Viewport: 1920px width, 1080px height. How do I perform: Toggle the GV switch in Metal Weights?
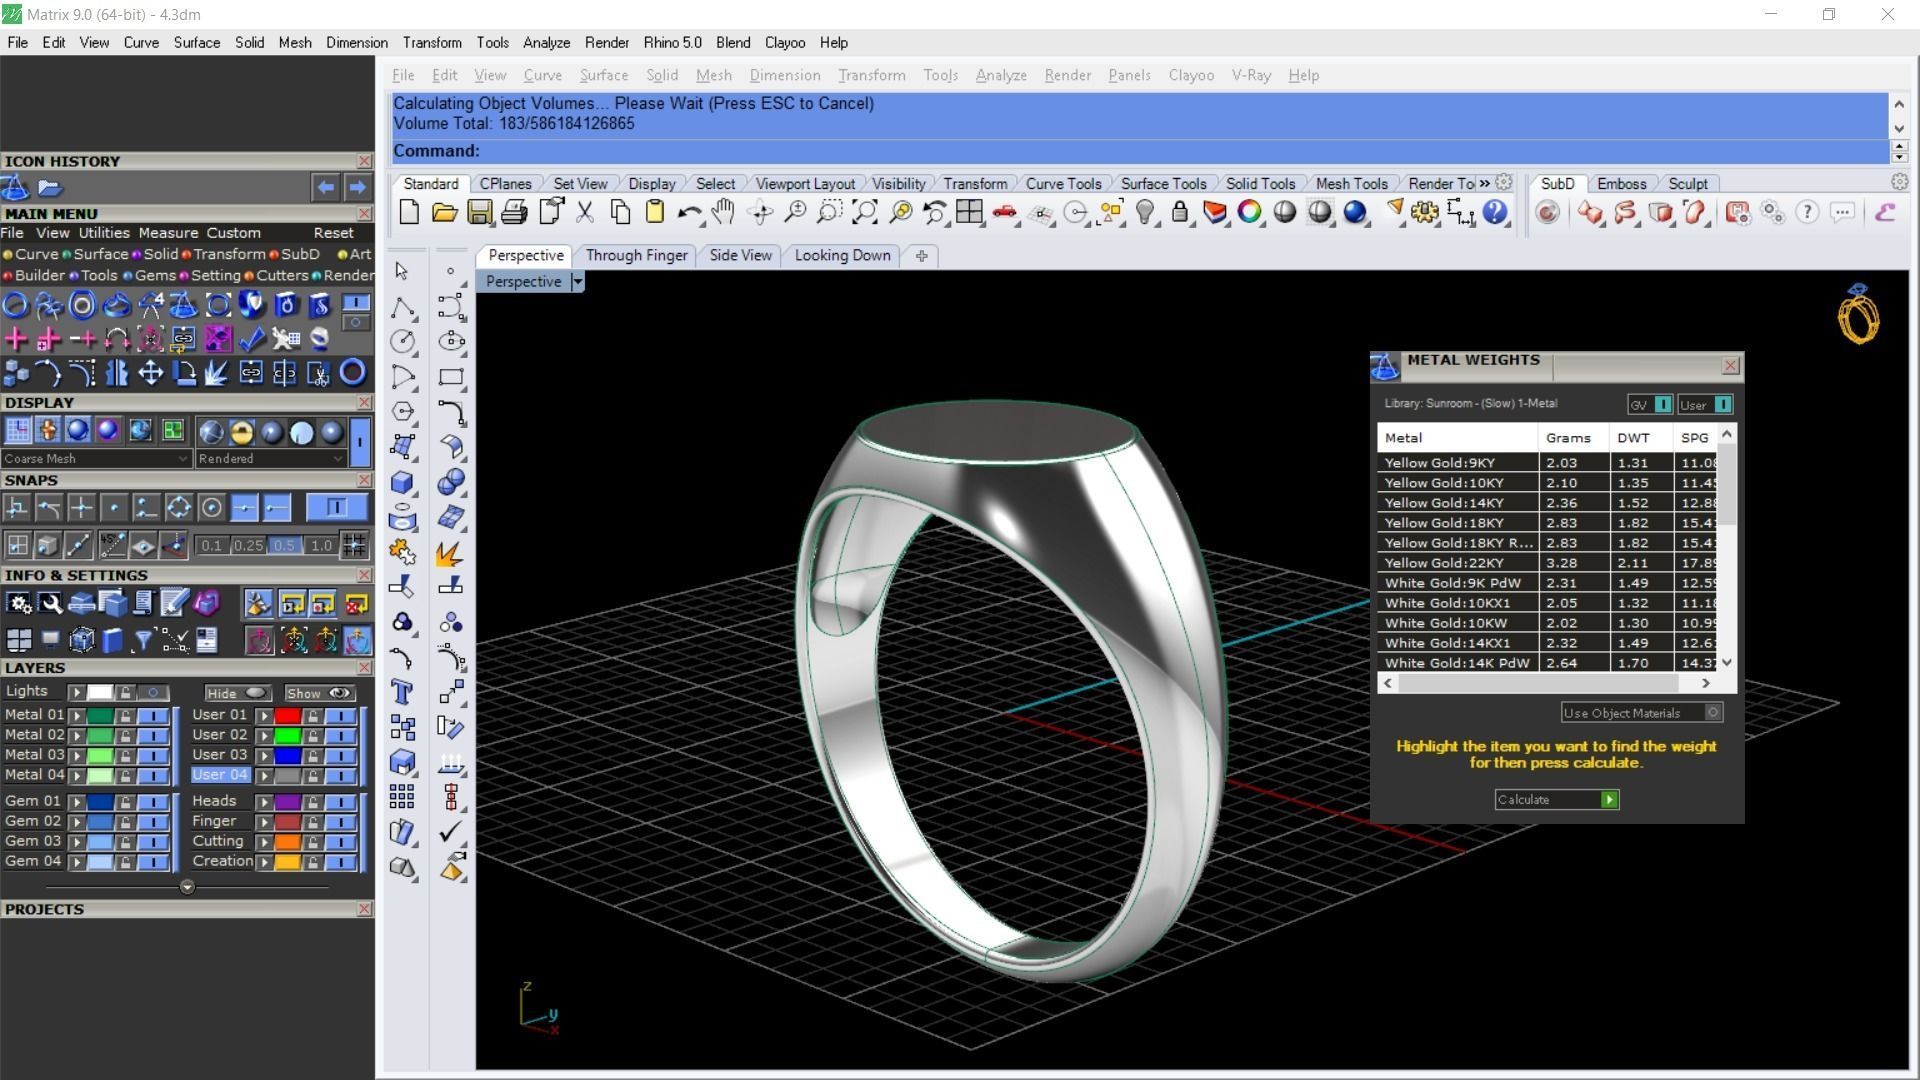[x=1663, y=404]
